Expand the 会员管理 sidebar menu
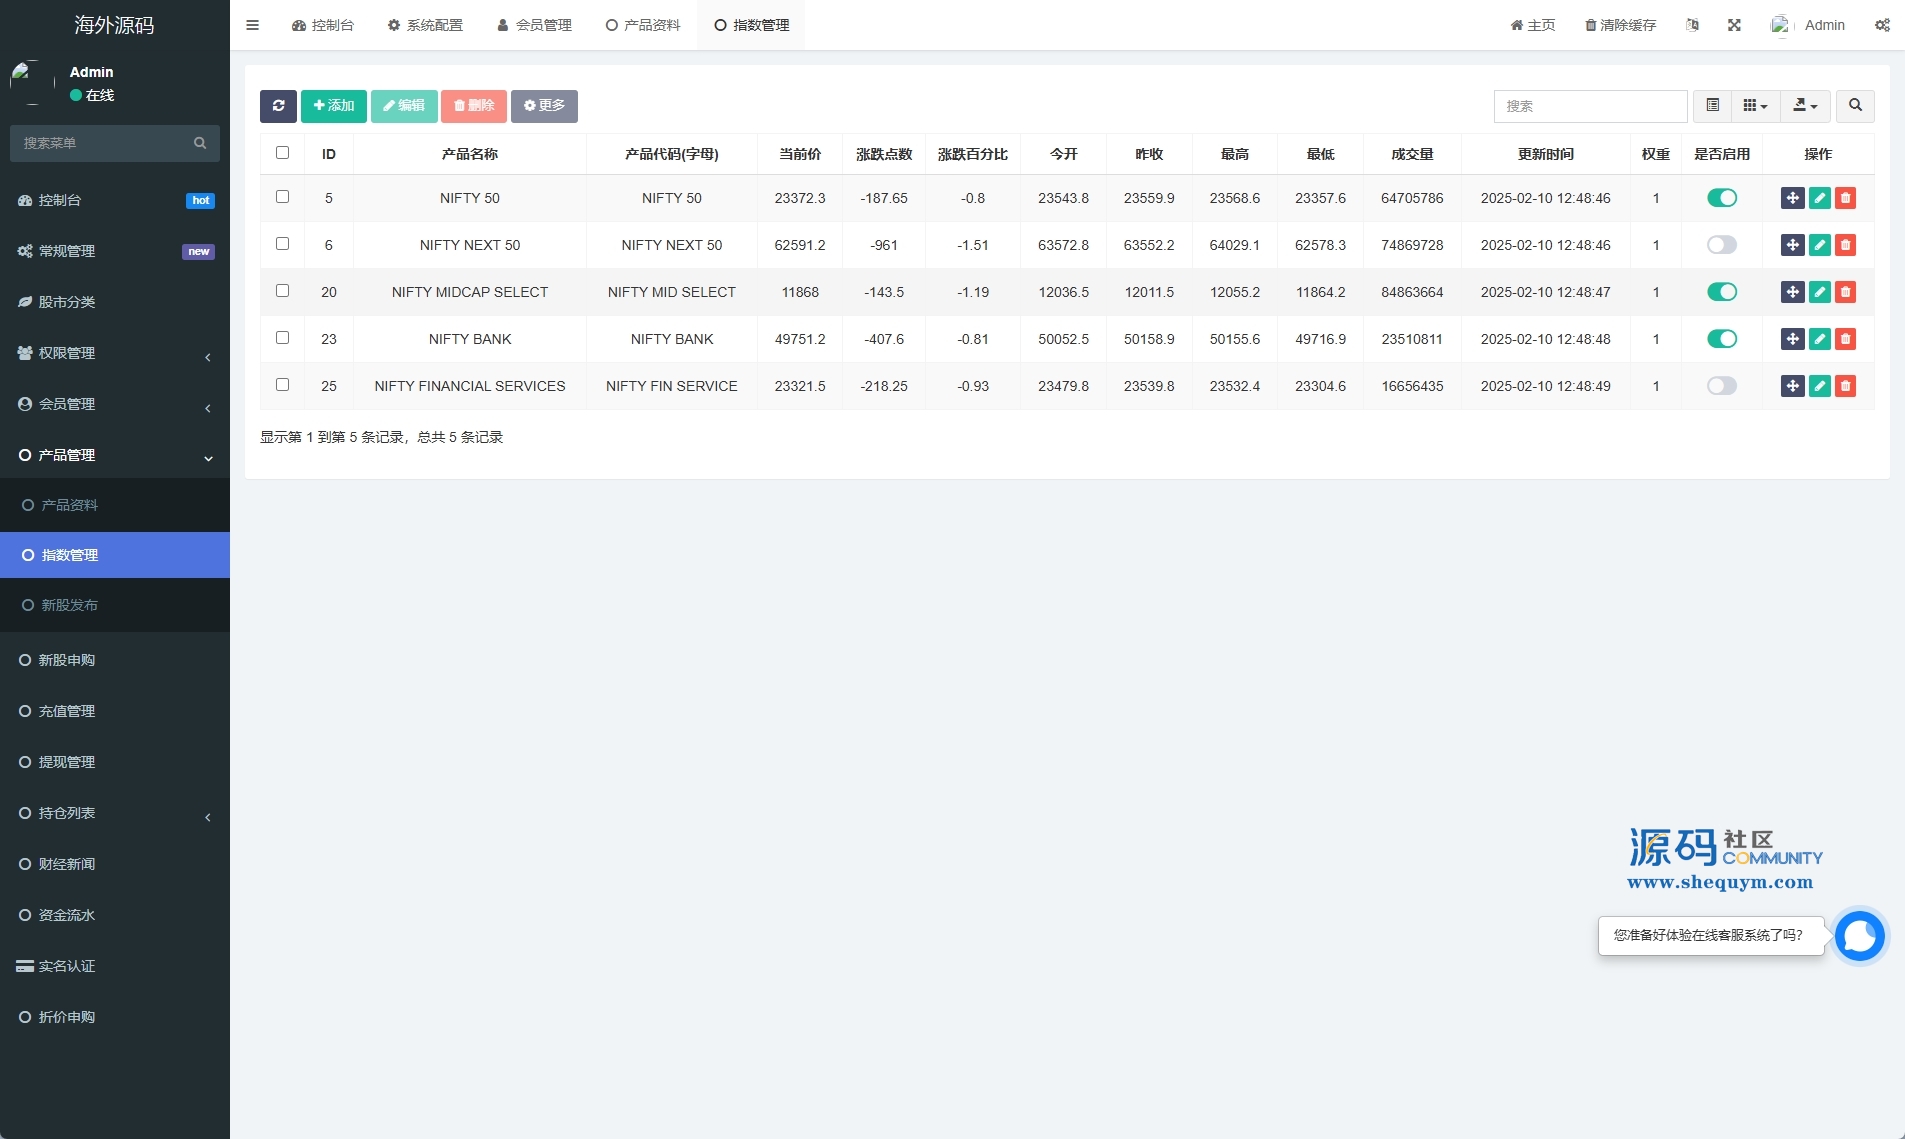 coord(115,404)
